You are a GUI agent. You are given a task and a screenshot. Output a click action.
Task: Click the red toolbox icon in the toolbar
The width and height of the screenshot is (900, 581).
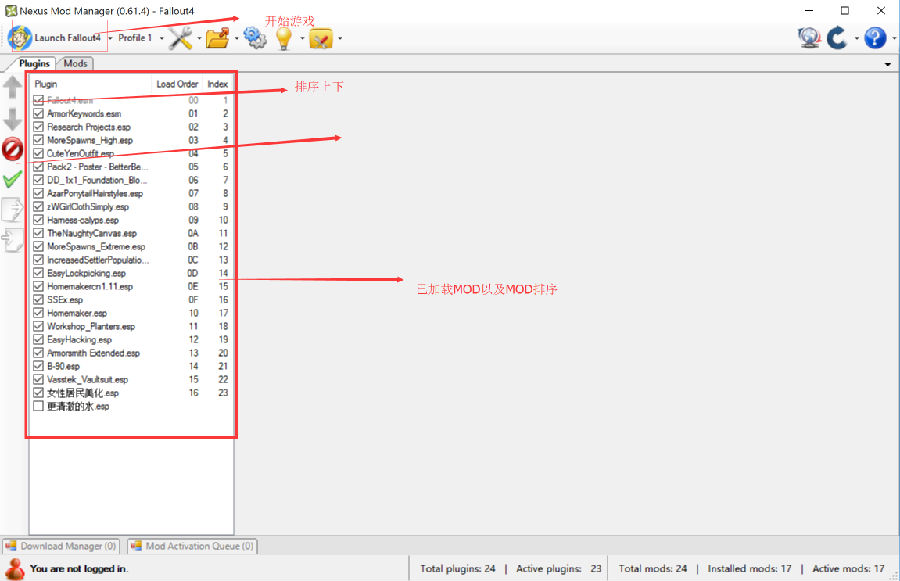pos(322,37)
